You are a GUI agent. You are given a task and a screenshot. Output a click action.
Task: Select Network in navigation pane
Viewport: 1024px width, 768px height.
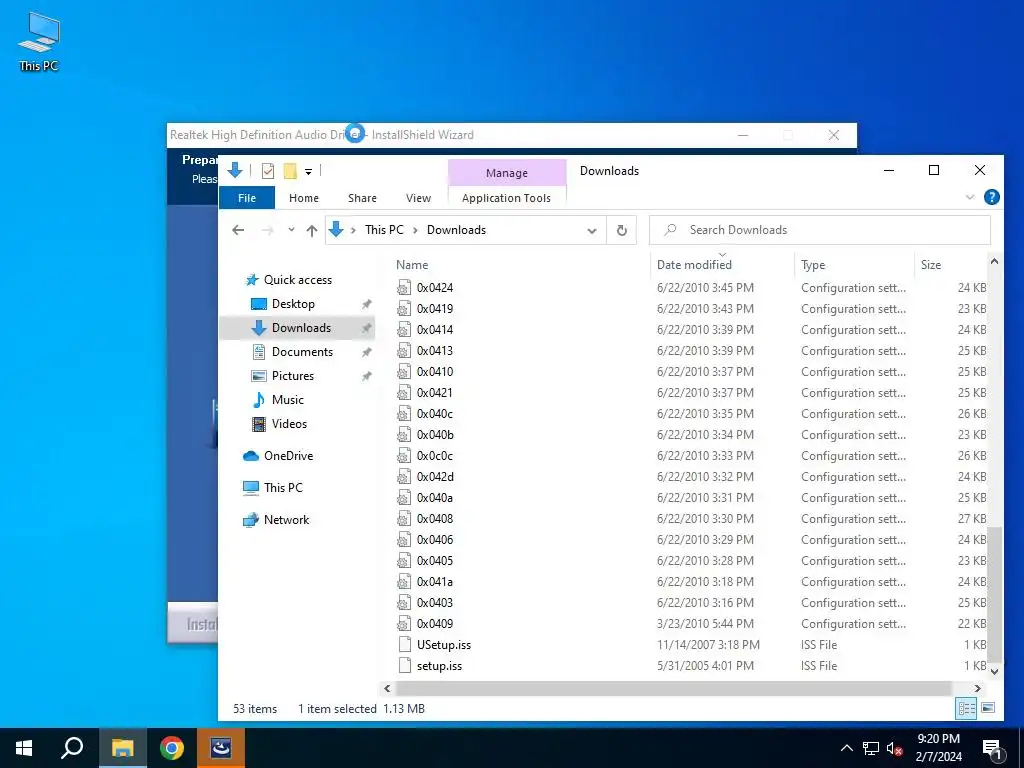pyautogui.click(x=286, y=520)
